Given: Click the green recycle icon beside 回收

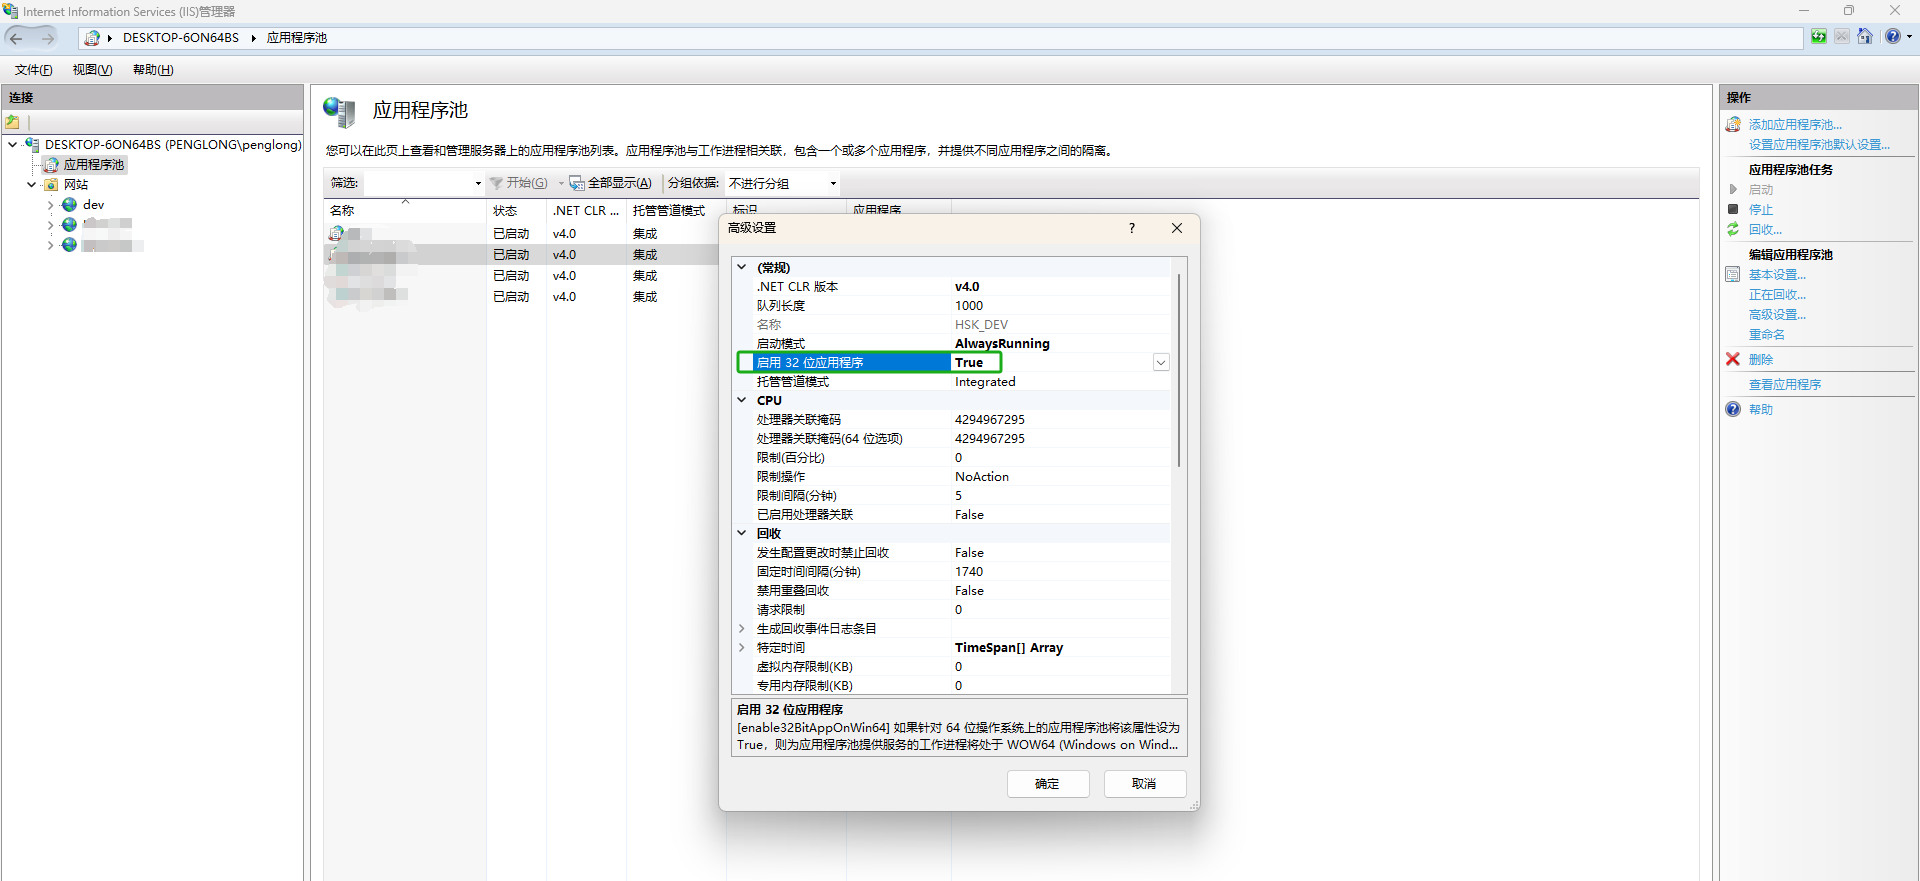Looking at the screenshot, I should coord(1733,230).
